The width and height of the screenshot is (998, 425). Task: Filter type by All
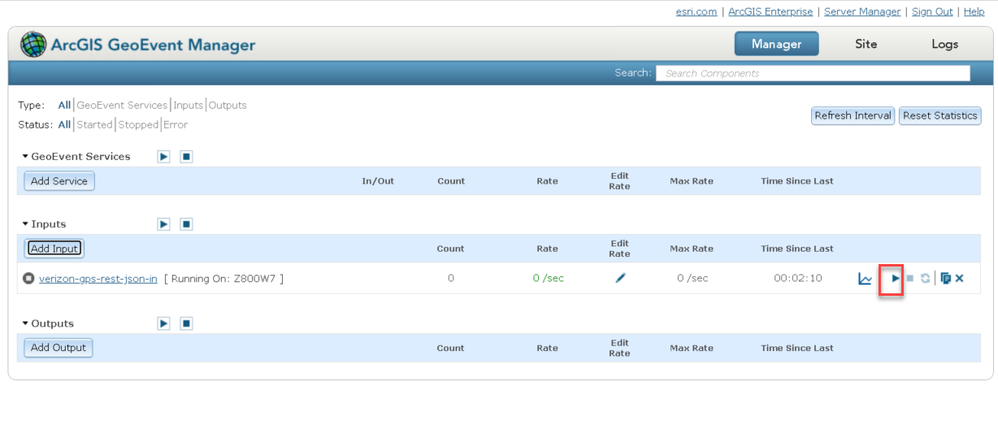click(64, 106)
